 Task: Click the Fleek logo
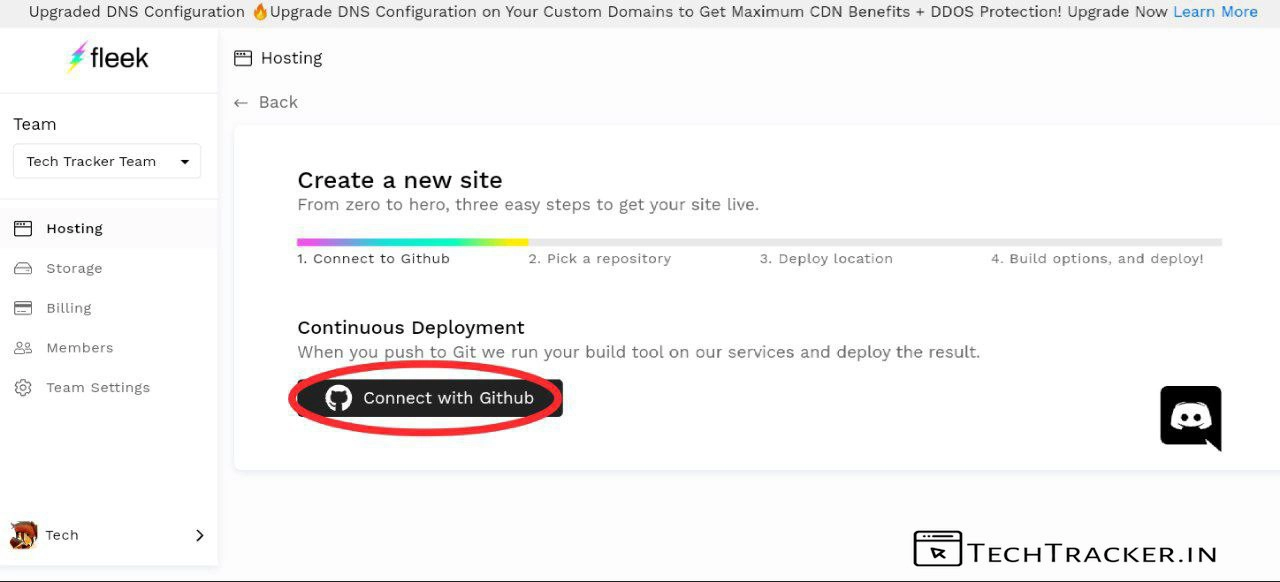pos(107,58)
